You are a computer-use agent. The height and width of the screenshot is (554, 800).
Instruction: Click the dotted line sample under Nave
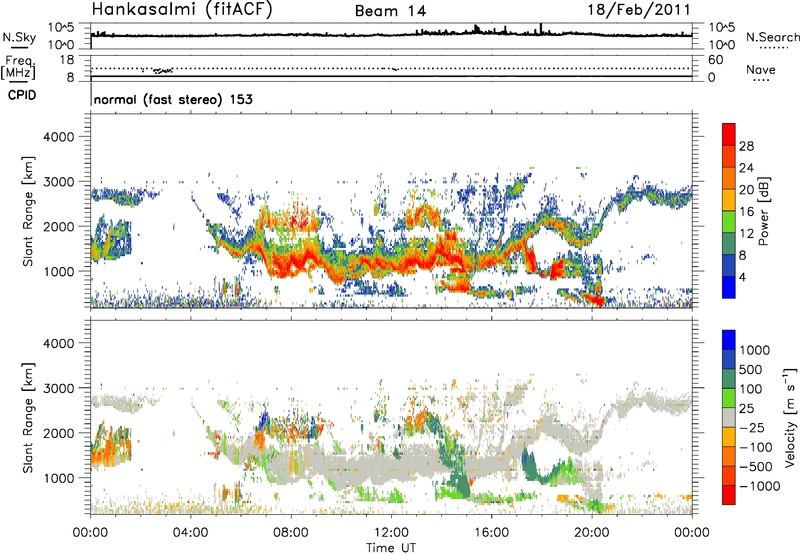coord(761,81)
